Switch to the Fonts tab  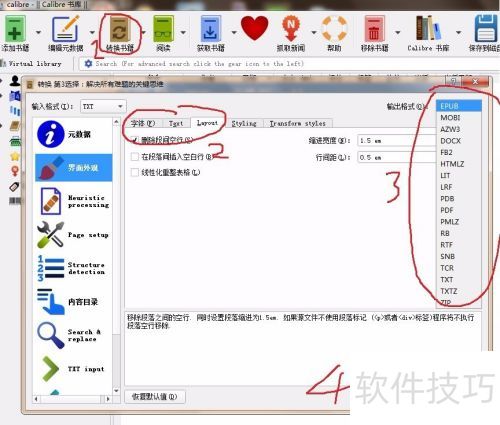coord(143,123)
